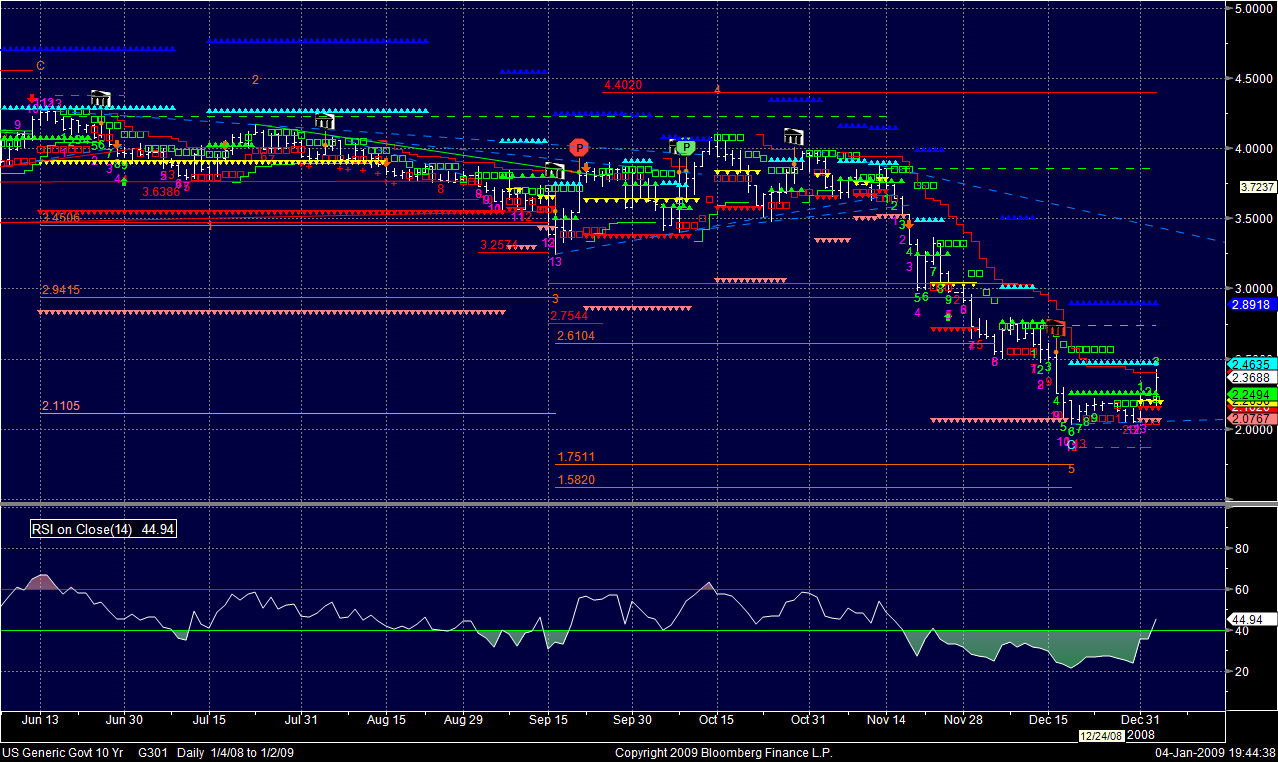Open the bank event icon above Jun 13 bars
The width and height of the screenshot is (1278, 762).
100,98
